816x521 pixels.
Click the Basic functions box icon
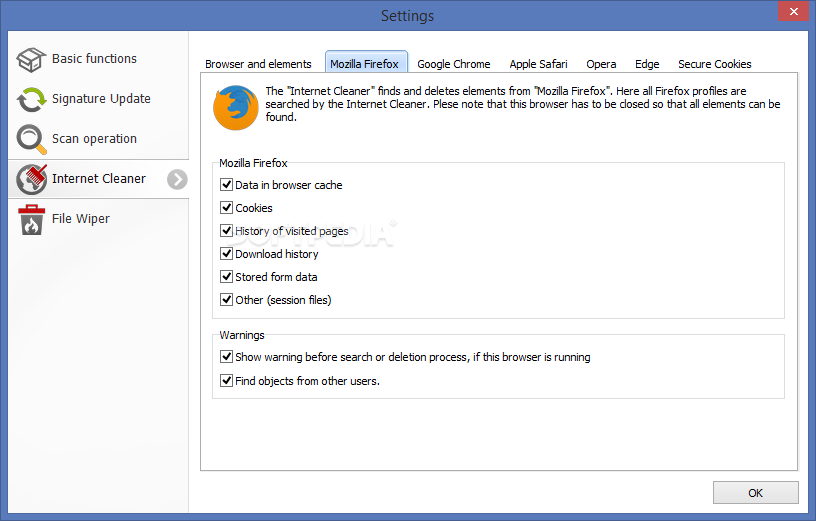coord(31,59)
